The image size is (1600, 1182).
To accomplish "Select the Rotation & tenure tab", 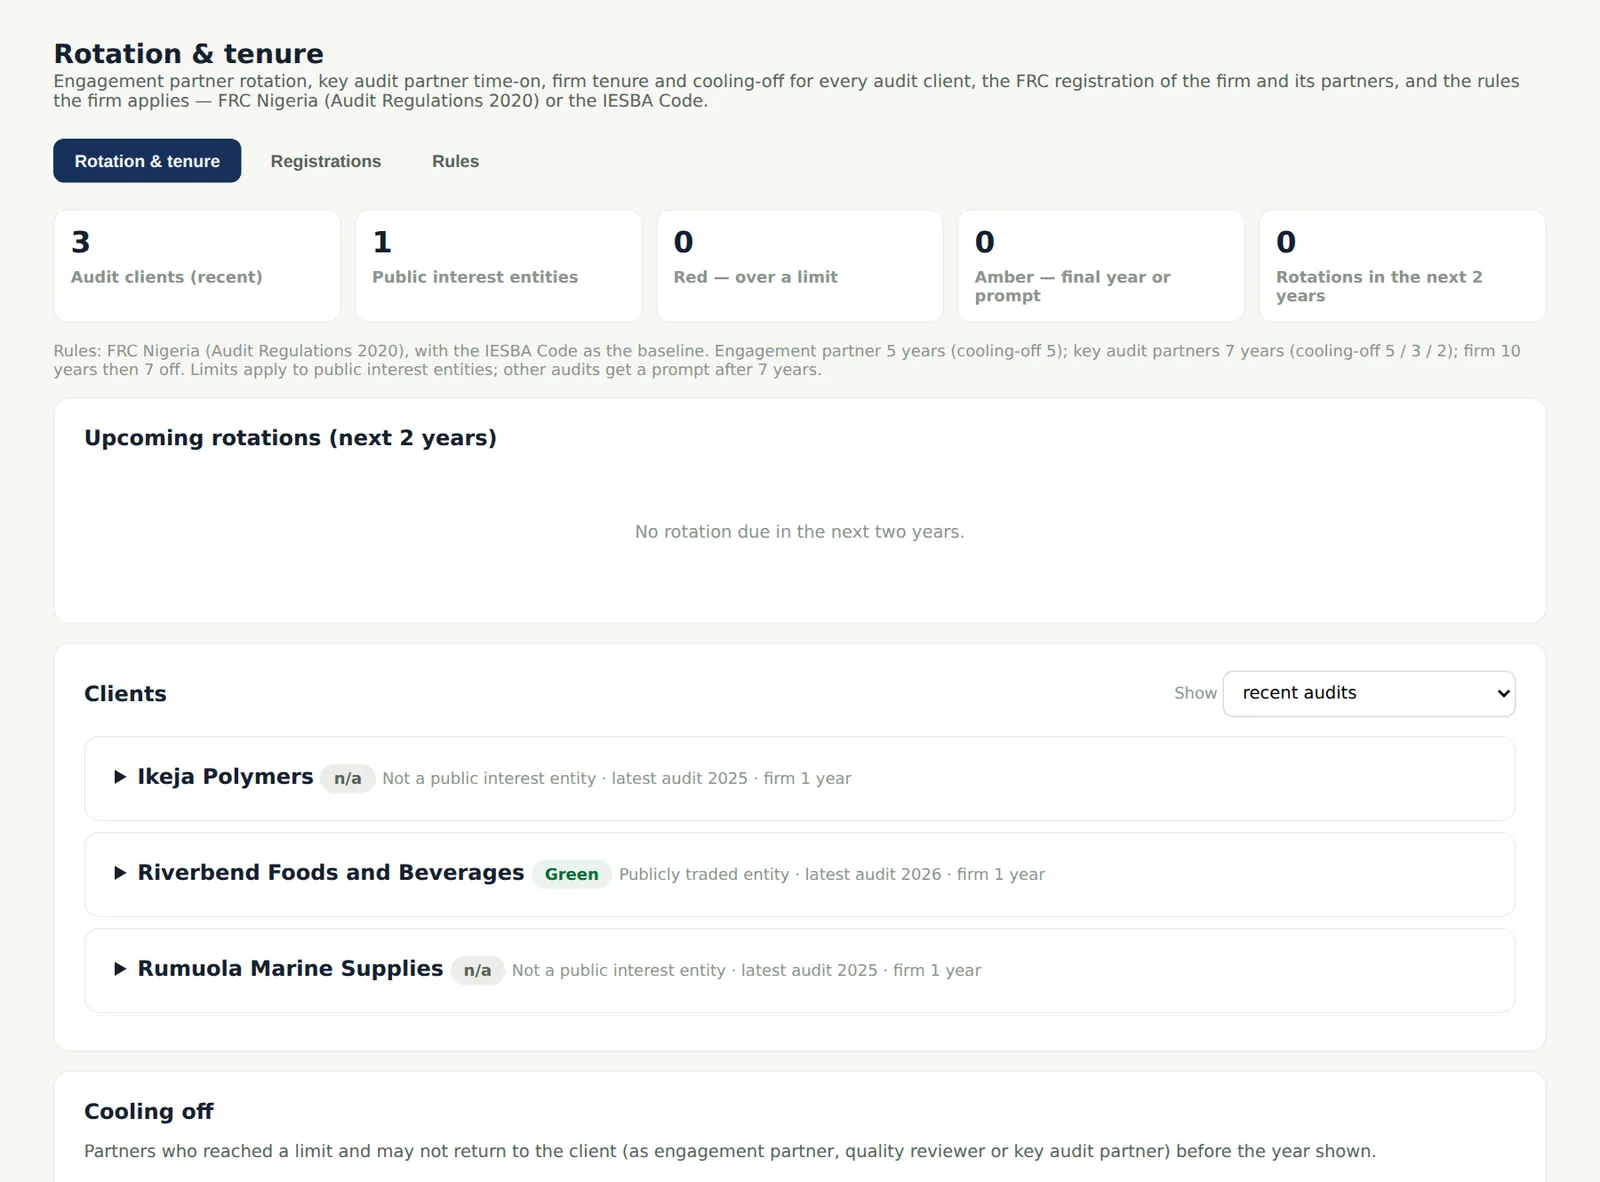I will [x=147, y=161].
